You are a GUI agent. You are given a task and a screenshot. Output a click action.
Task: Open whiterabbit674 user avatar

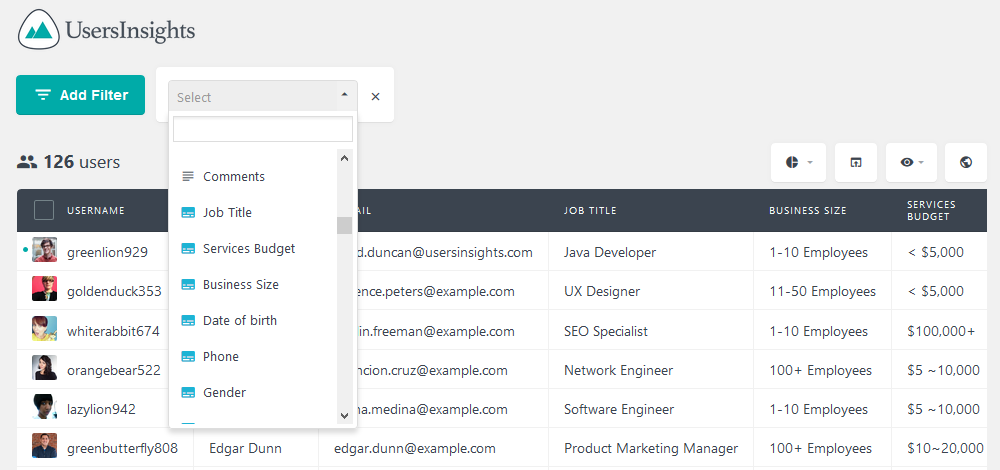[x=45, y=328]
